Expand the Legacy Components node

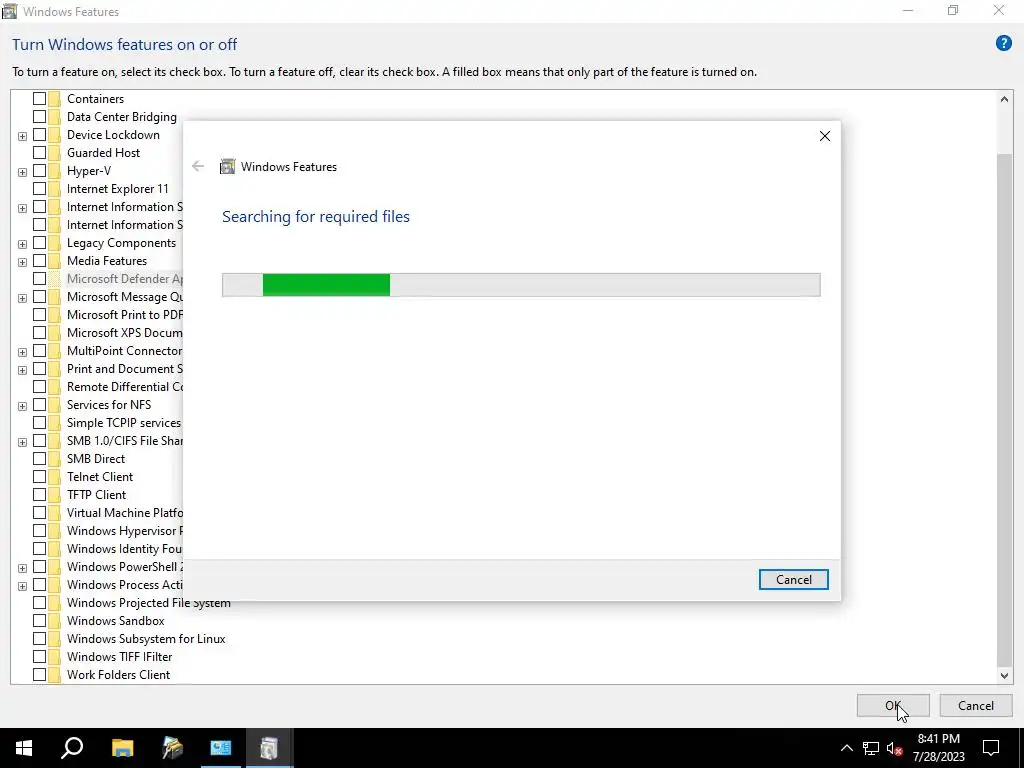[x=22, y=244]
